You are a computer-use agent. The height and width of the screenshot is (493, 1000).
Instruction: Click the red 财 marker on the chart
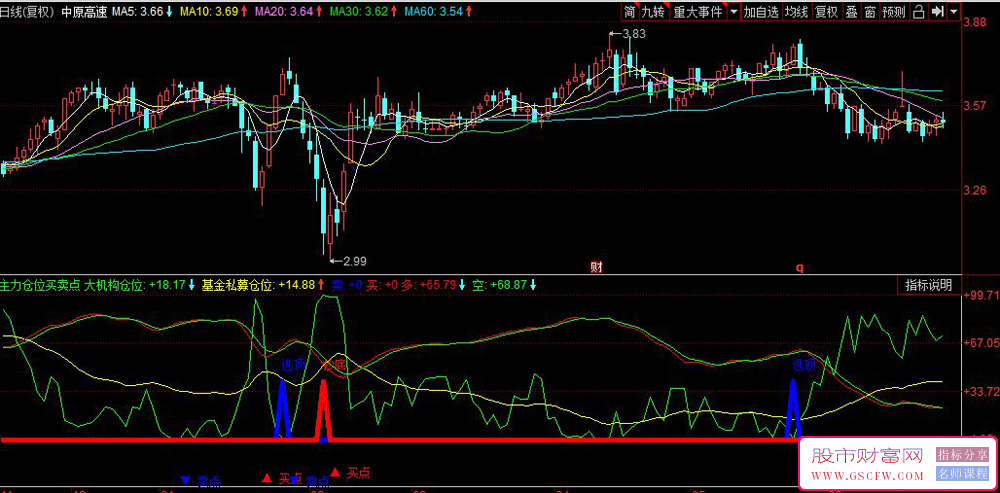pos(596,267)
